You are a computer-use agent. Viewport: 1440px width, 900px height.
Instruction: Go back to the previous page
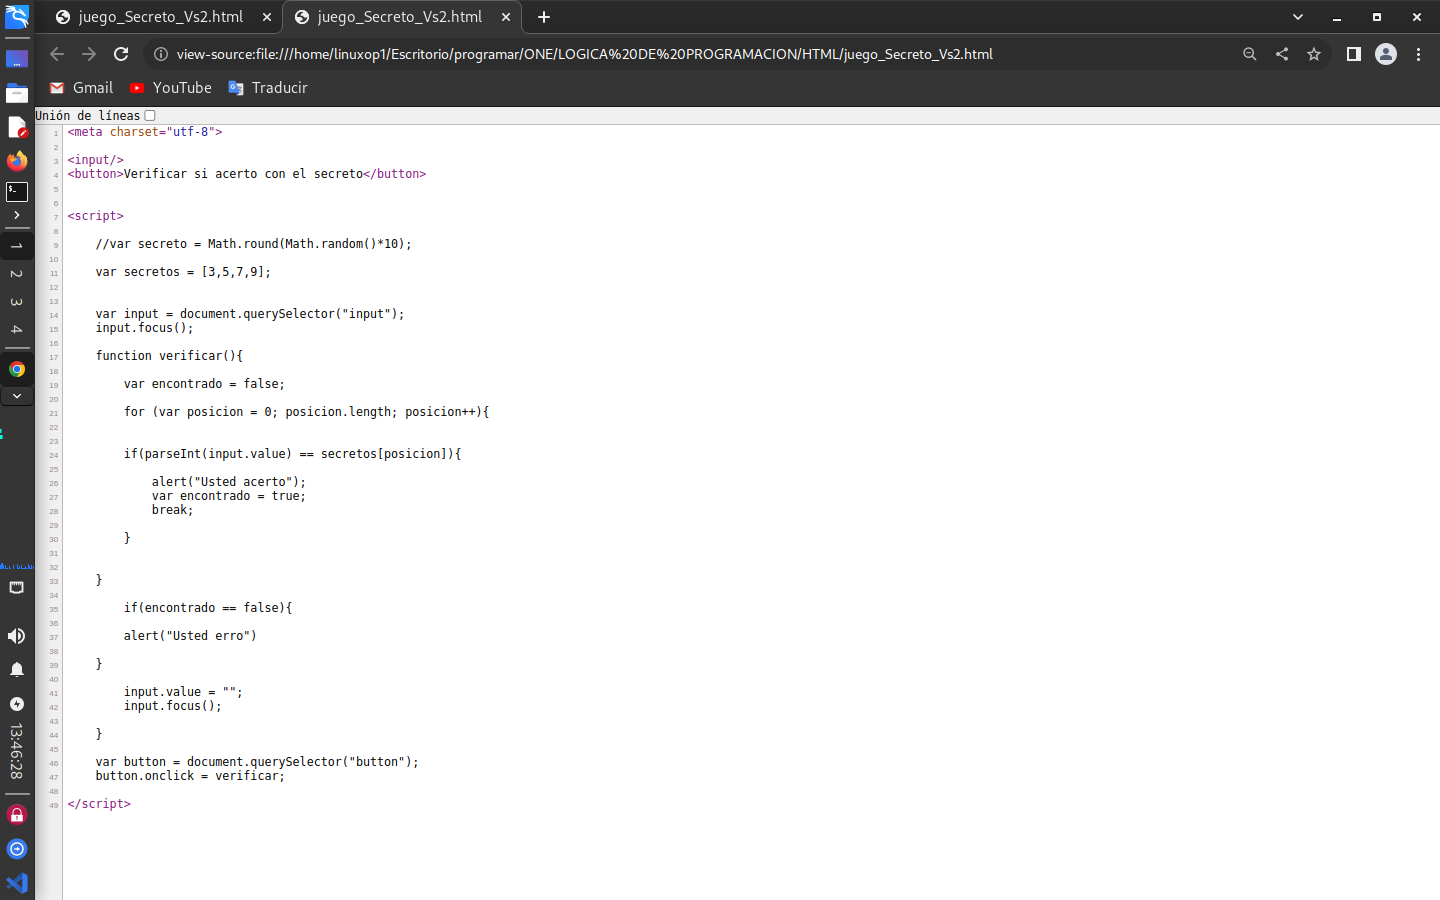[57, 54]
